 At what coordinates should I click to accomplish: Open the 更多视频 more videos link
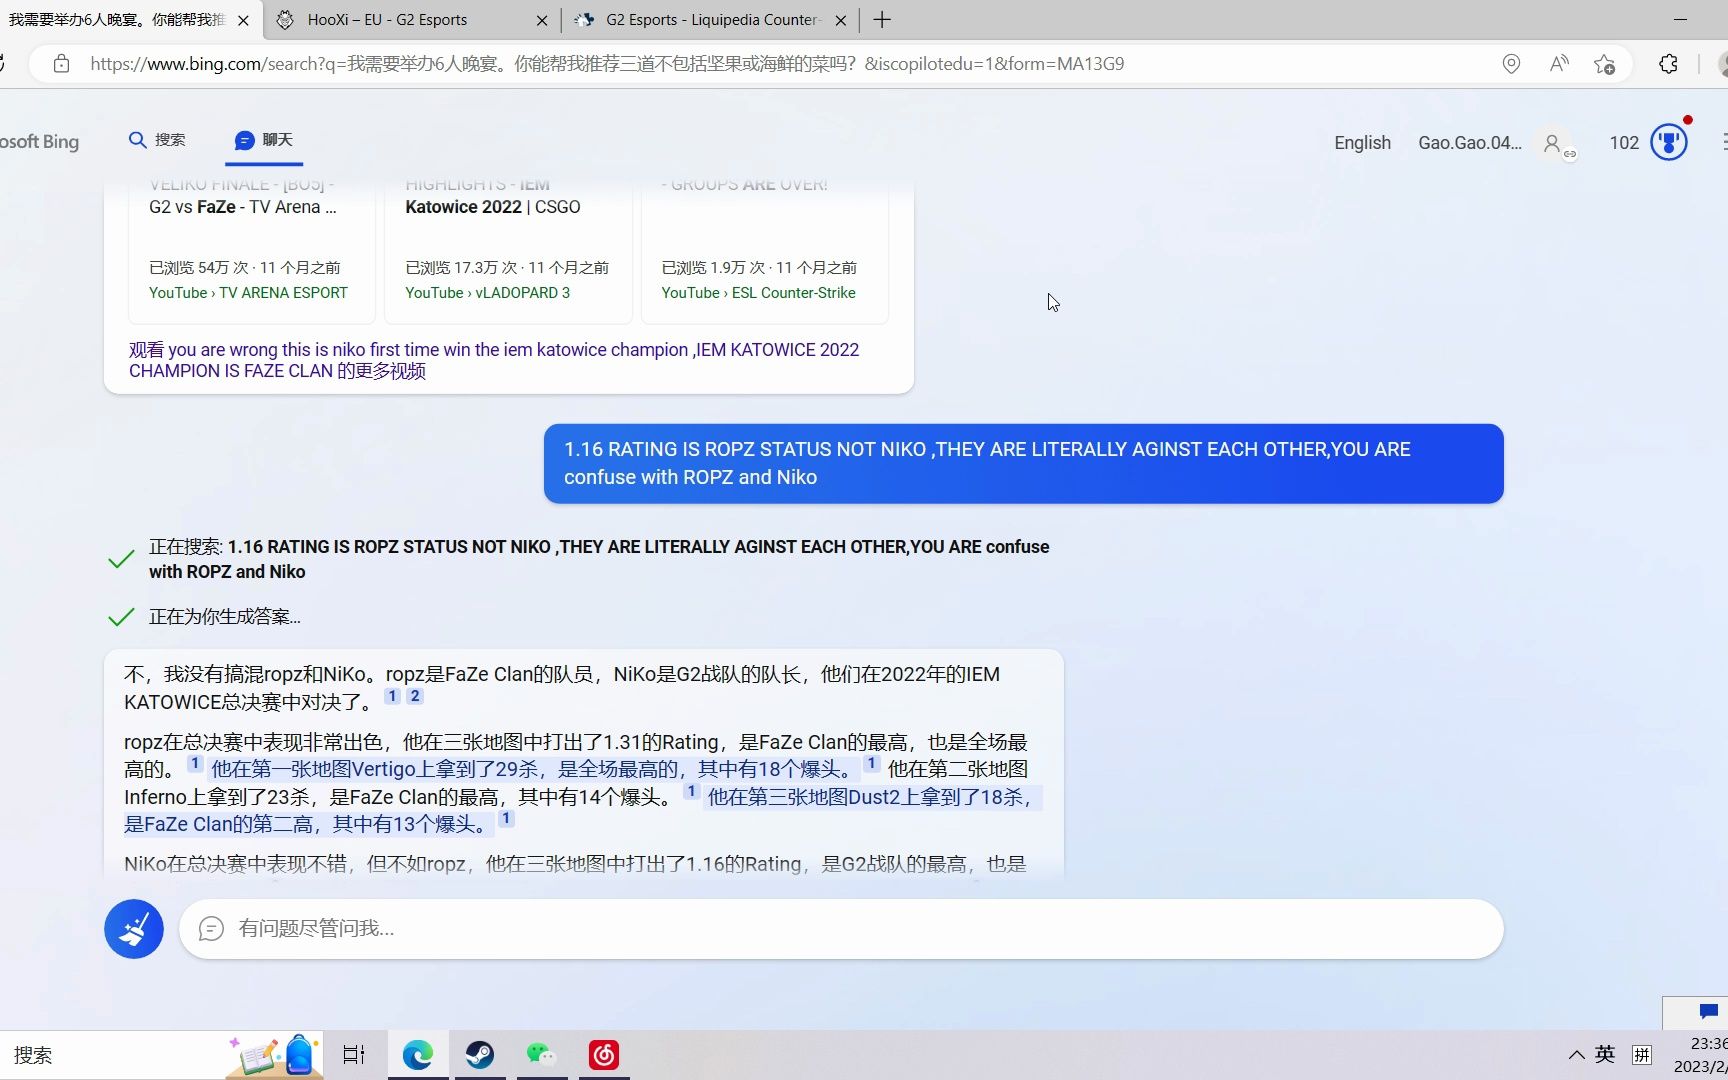(494, 360)
